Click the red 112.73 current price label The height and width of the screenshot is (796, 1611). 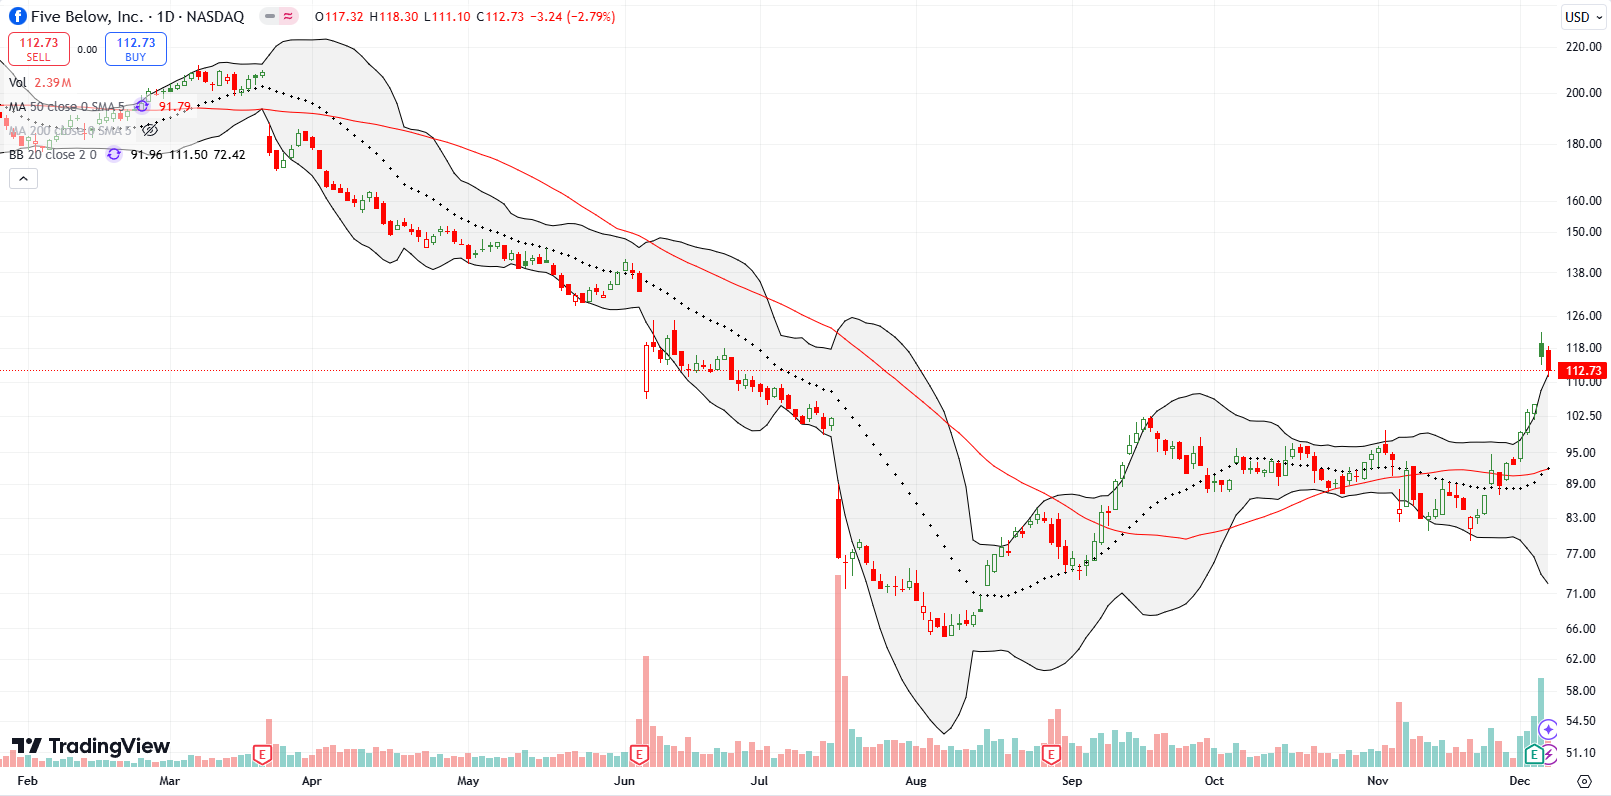coord(1584,371)
